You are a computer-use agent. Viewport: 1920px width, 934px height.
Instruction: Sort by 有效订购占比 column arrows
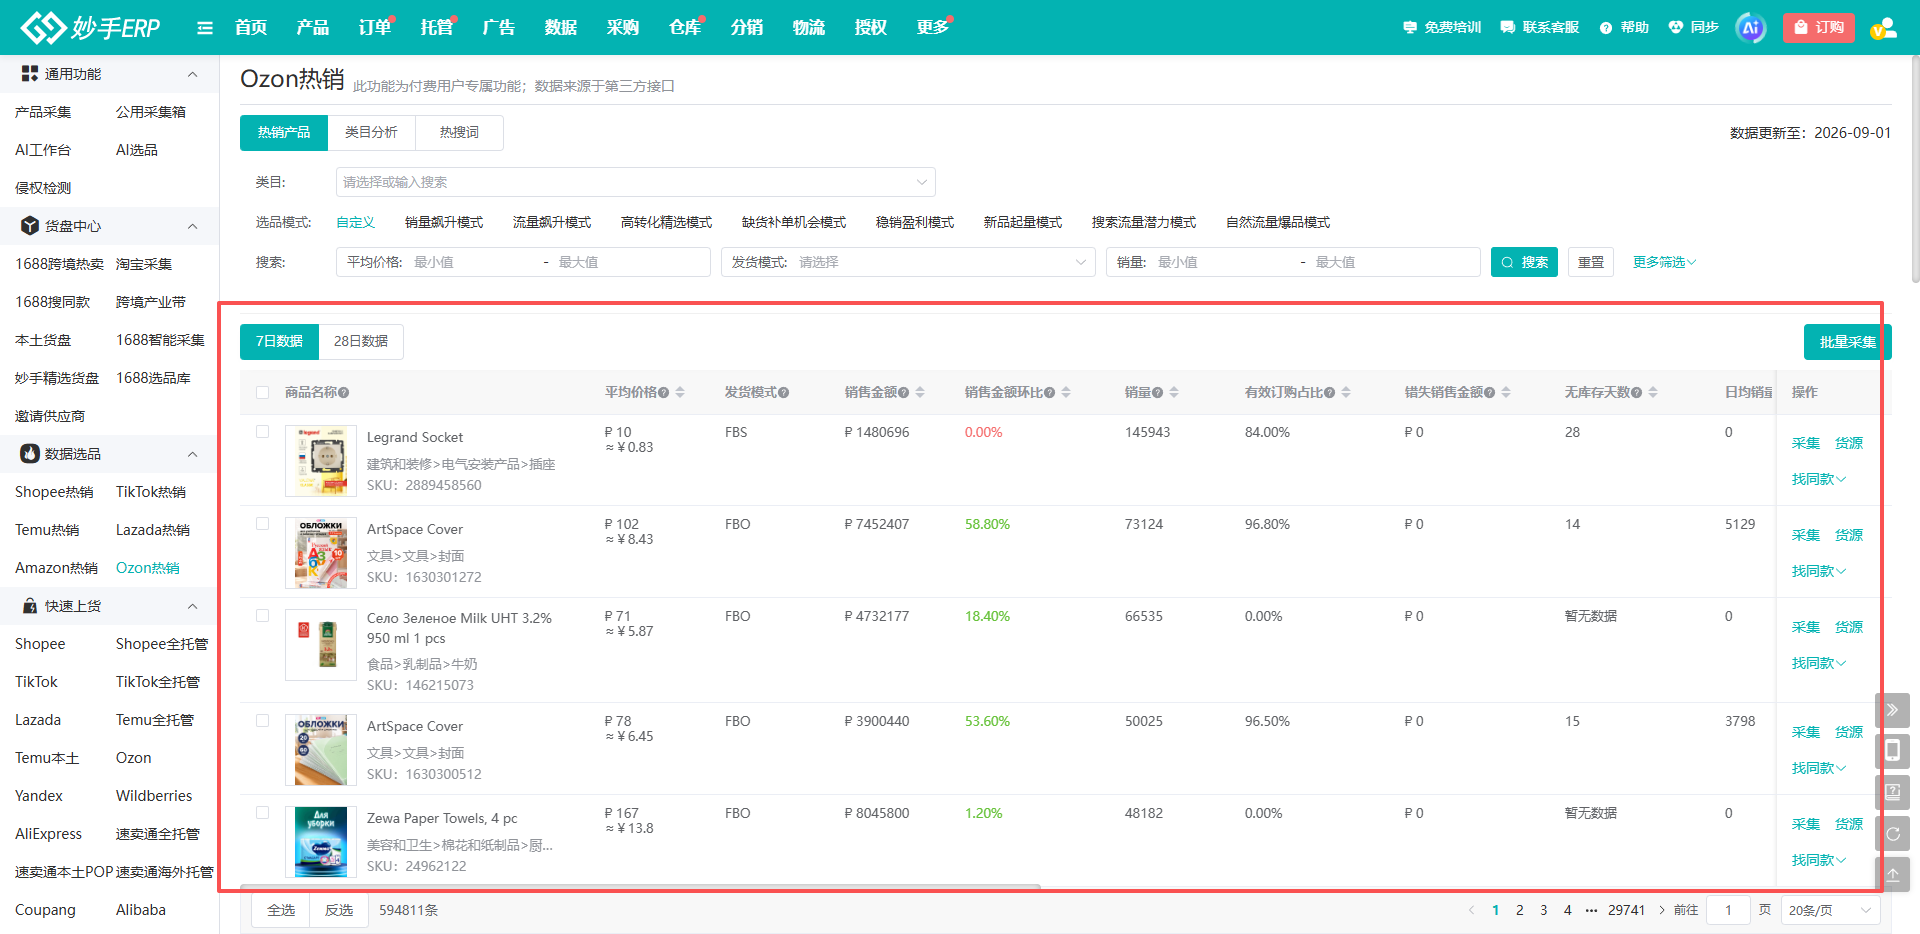[x=1346, y=392]
